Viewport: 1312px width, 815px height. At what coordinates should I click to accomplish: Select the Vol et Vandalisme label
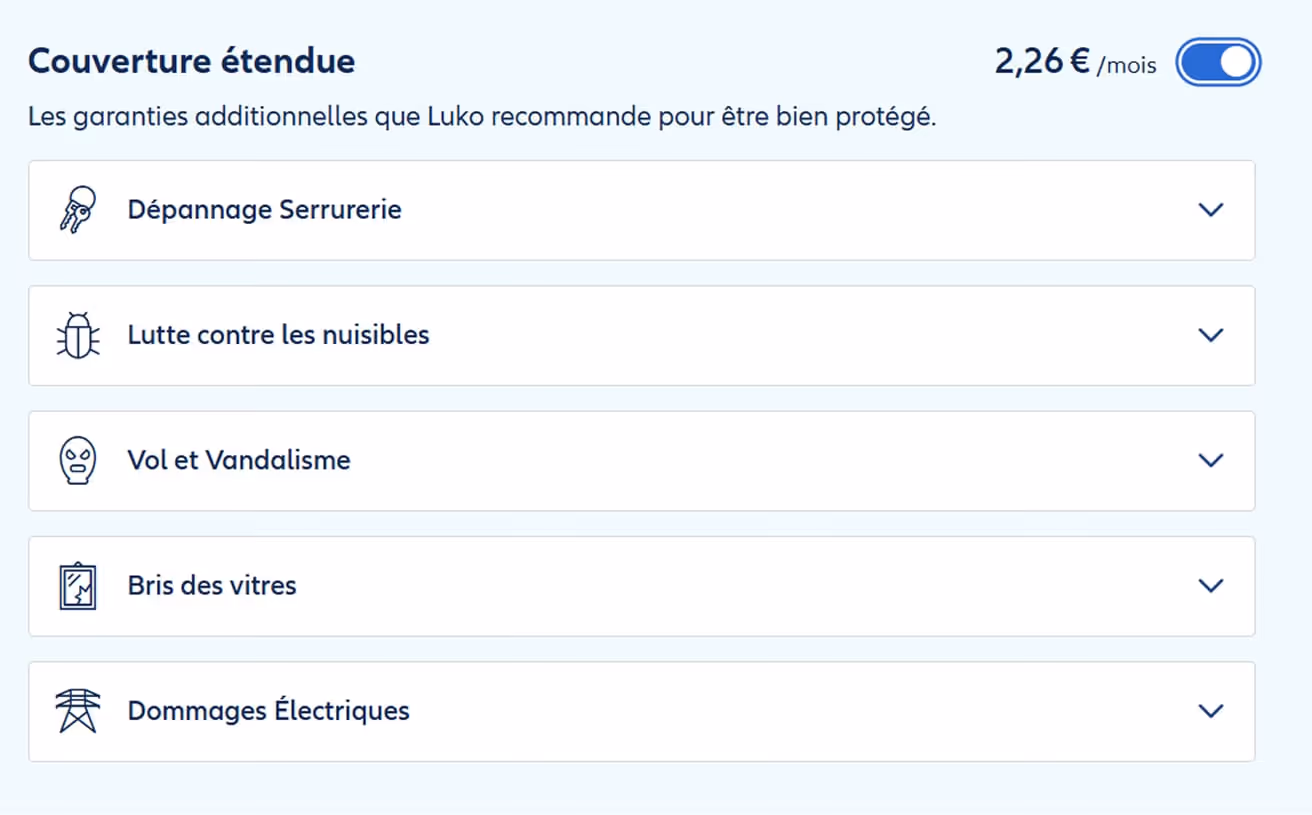238,461
